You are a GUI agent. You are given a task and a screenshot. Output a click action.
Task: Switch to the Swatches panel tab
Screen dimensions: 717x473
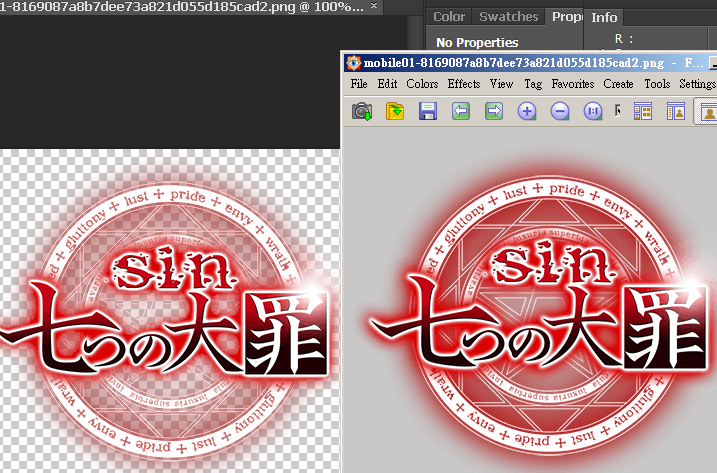[x=508, y=16]
